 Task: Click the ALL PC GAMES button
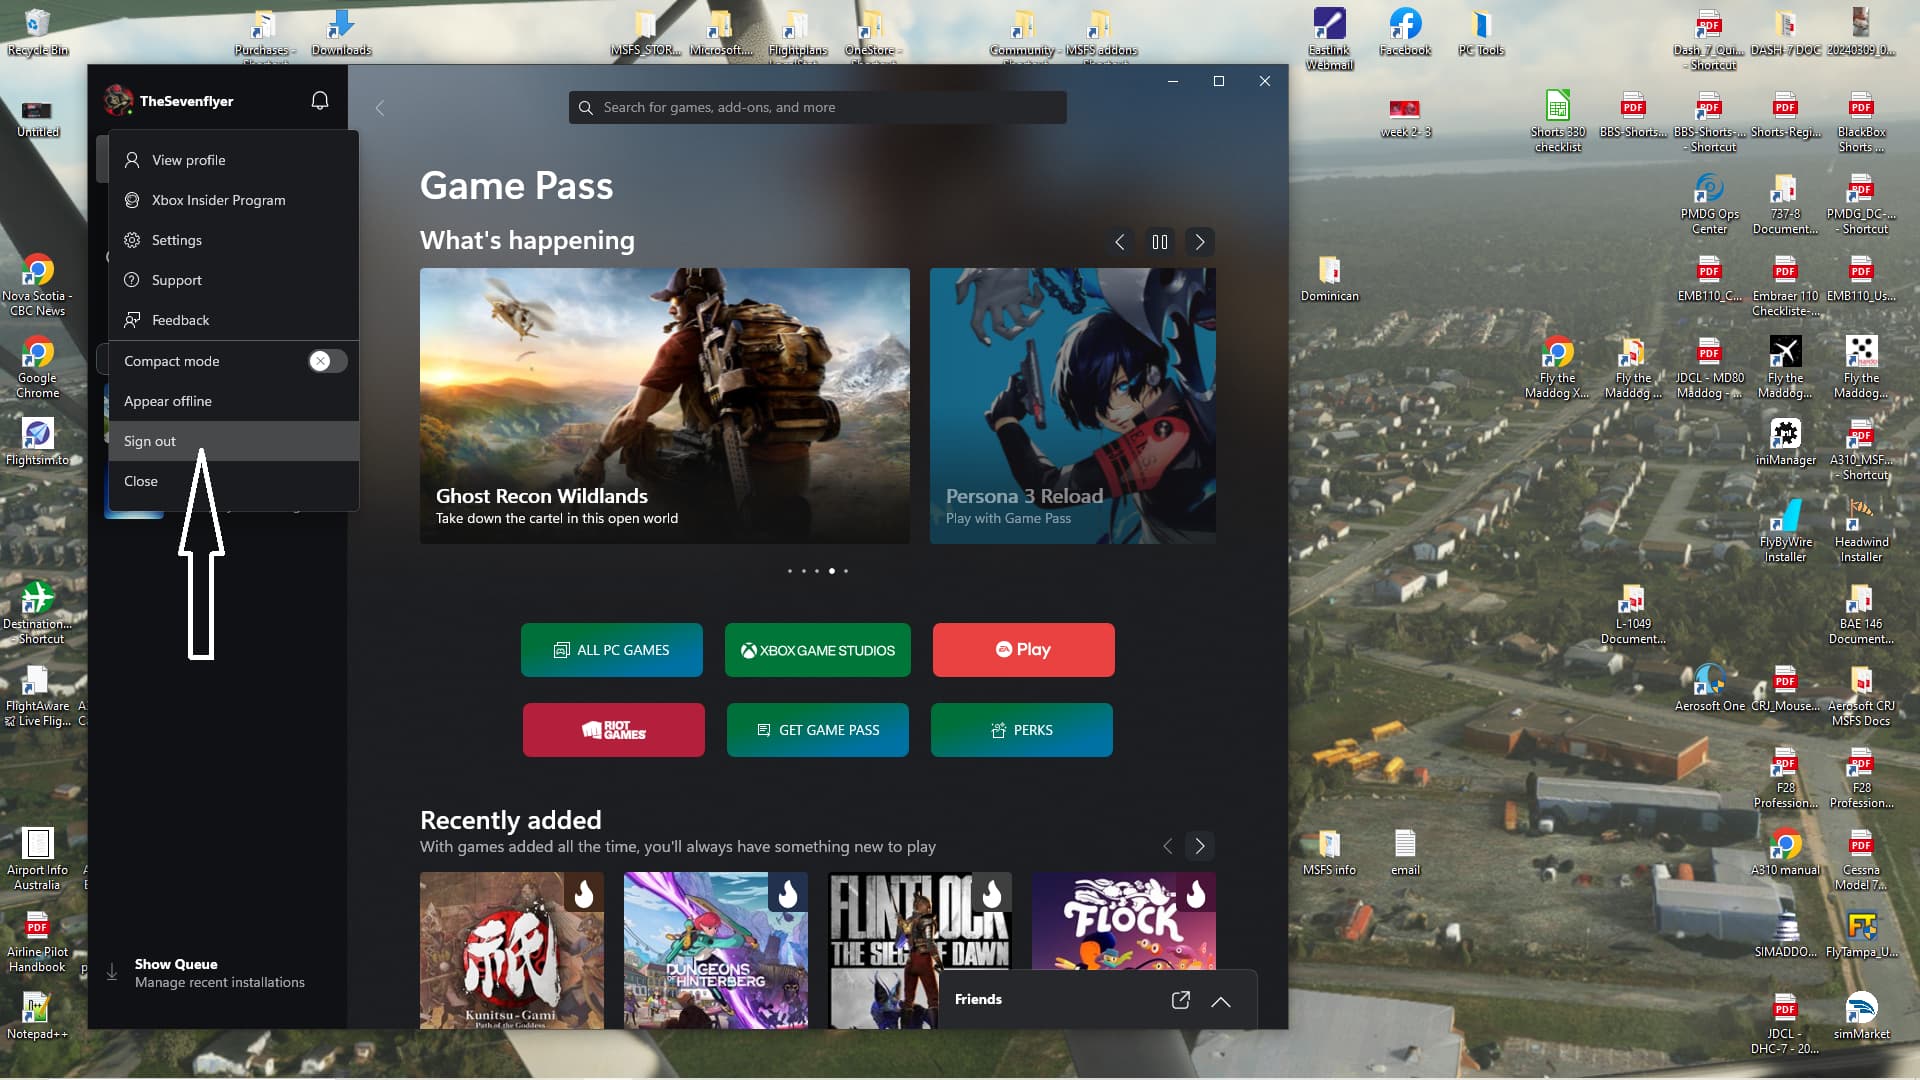pos(612,650)
